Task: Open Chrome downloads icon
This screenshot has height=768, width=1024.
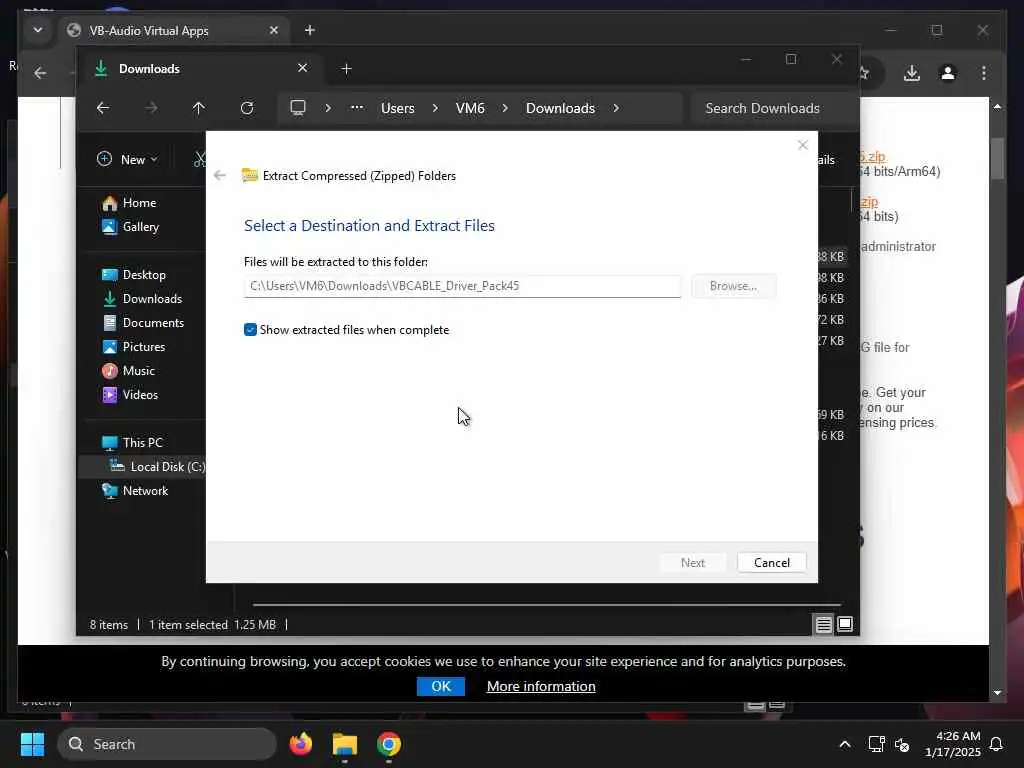Action: (912, 73)
